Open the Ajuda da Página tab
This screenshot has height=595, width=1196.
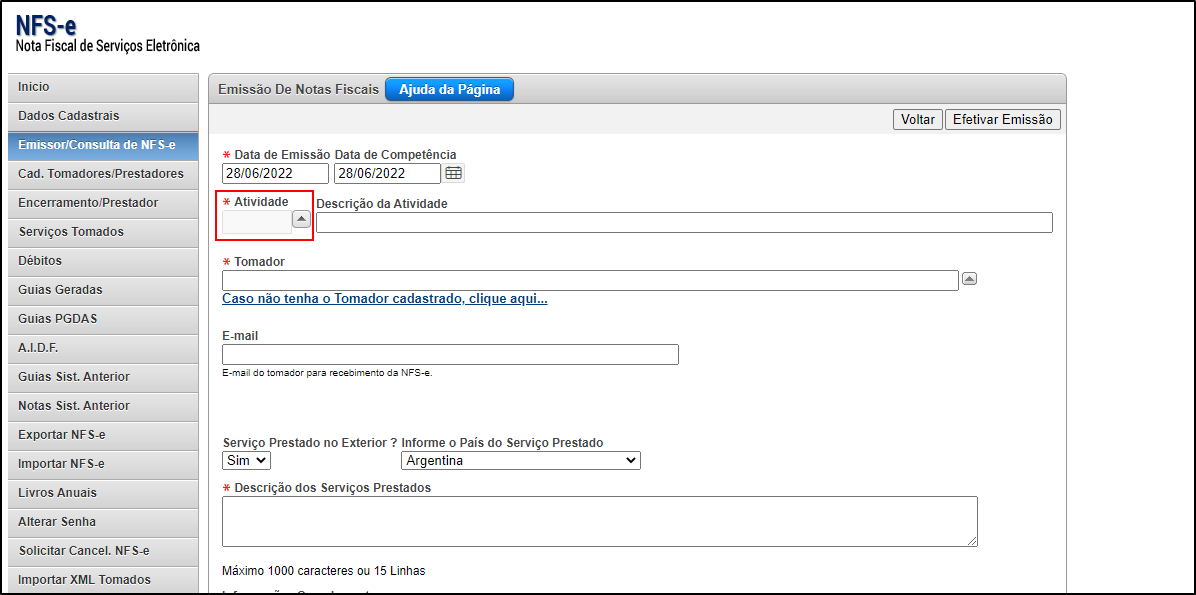[x=449, y=89]
